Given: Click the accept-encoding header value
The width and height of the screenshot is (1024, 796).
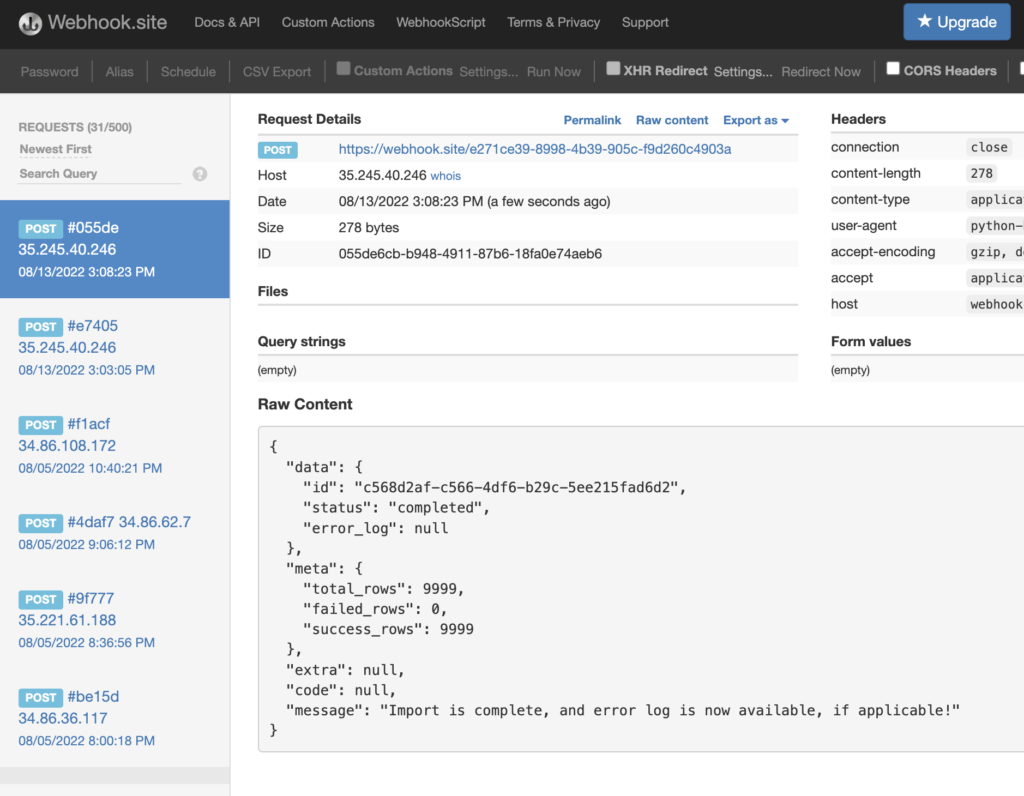Looking at the screenshot, I should coord(995,251).
